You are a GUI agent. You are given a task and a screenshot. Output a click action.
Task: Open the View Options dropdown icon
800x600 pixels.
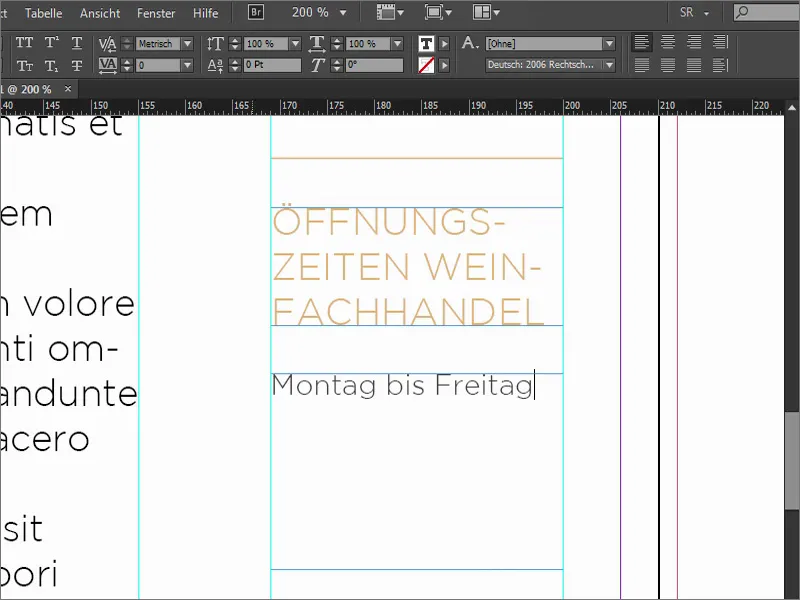tap(390, 12)
